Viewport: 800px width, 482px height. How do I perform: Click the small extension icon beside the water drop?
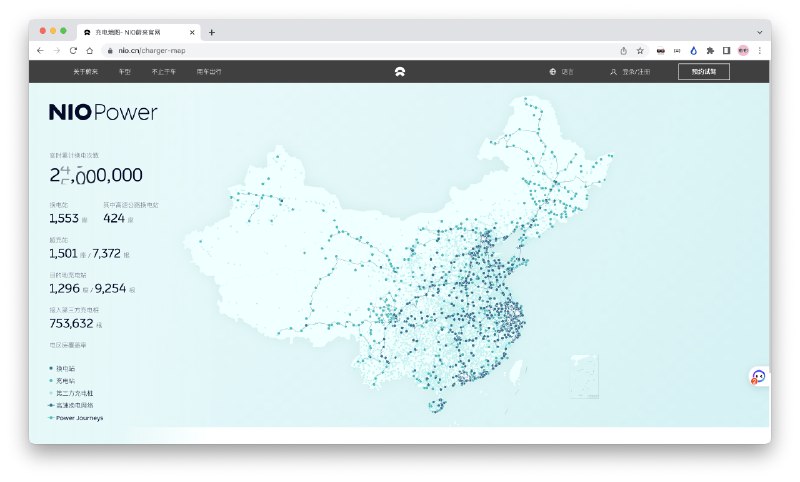(x=677, y=50)
